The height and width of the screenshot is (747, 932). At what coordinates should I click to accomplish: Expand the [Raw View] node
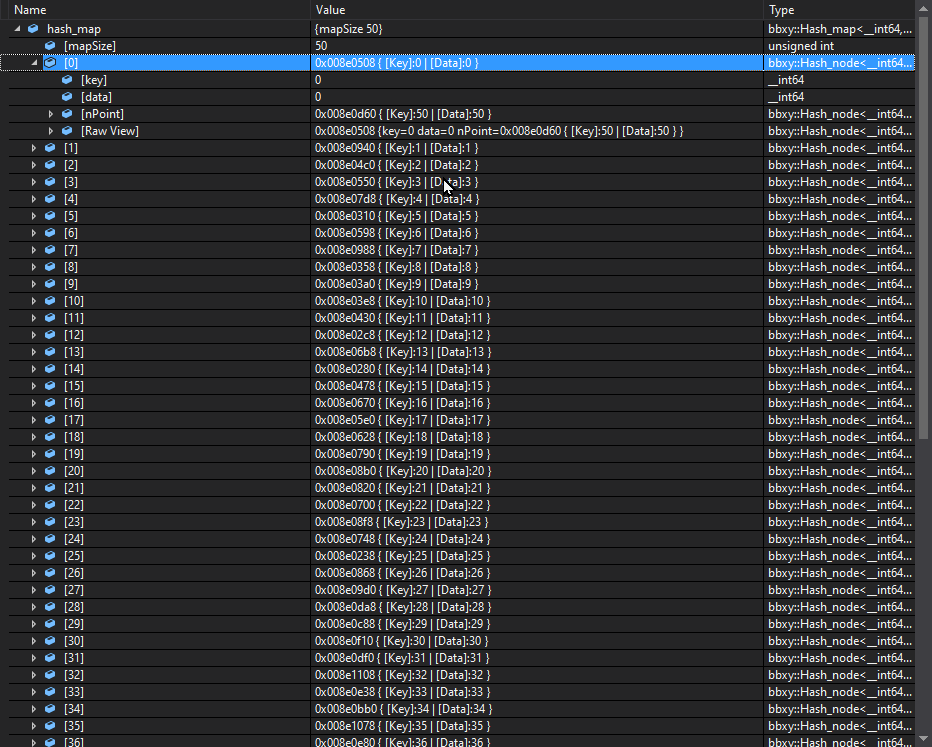(51, 131)
